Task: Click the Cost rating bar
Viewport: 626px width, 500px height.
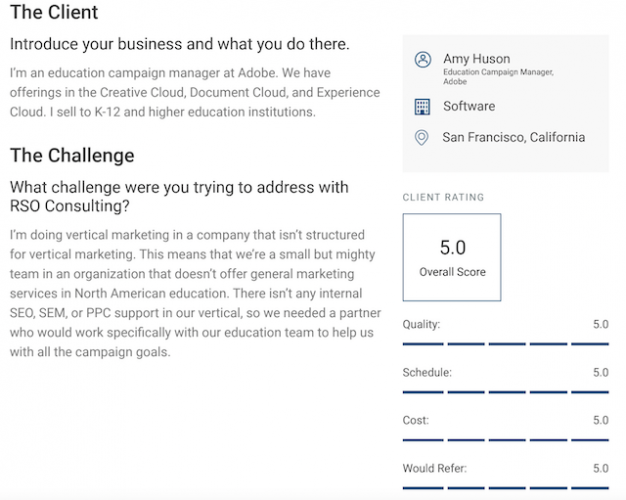Action: coord(505,439)
